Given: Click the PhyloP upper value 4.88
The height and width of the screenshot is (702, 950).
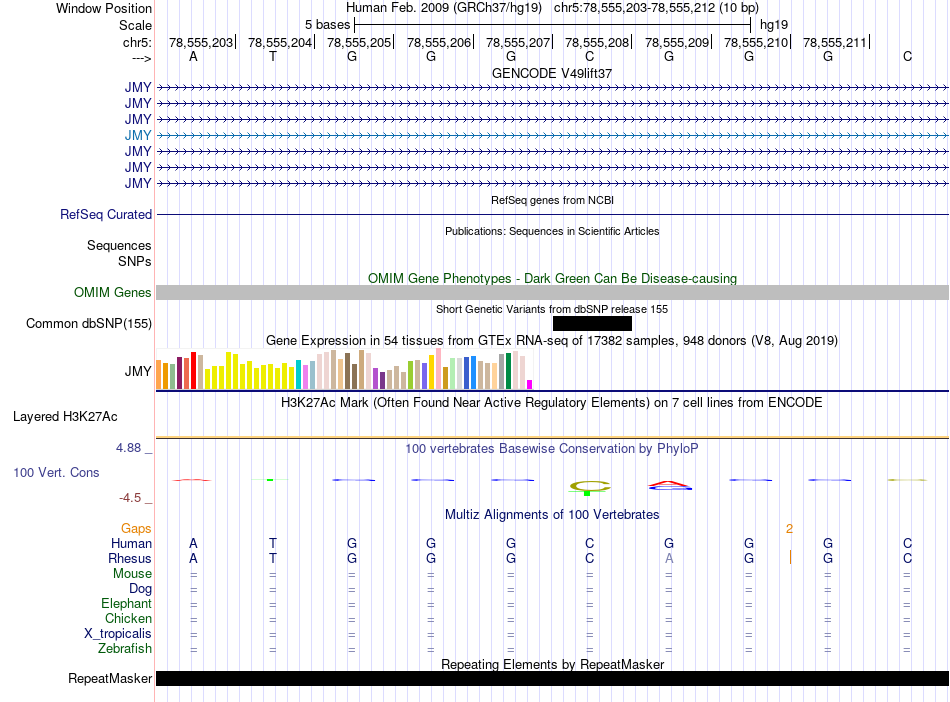Looking at the screenshot, I should pos(128,448).
